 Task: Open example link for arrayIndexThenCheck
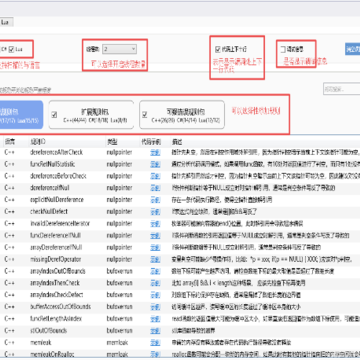(155, 283)
